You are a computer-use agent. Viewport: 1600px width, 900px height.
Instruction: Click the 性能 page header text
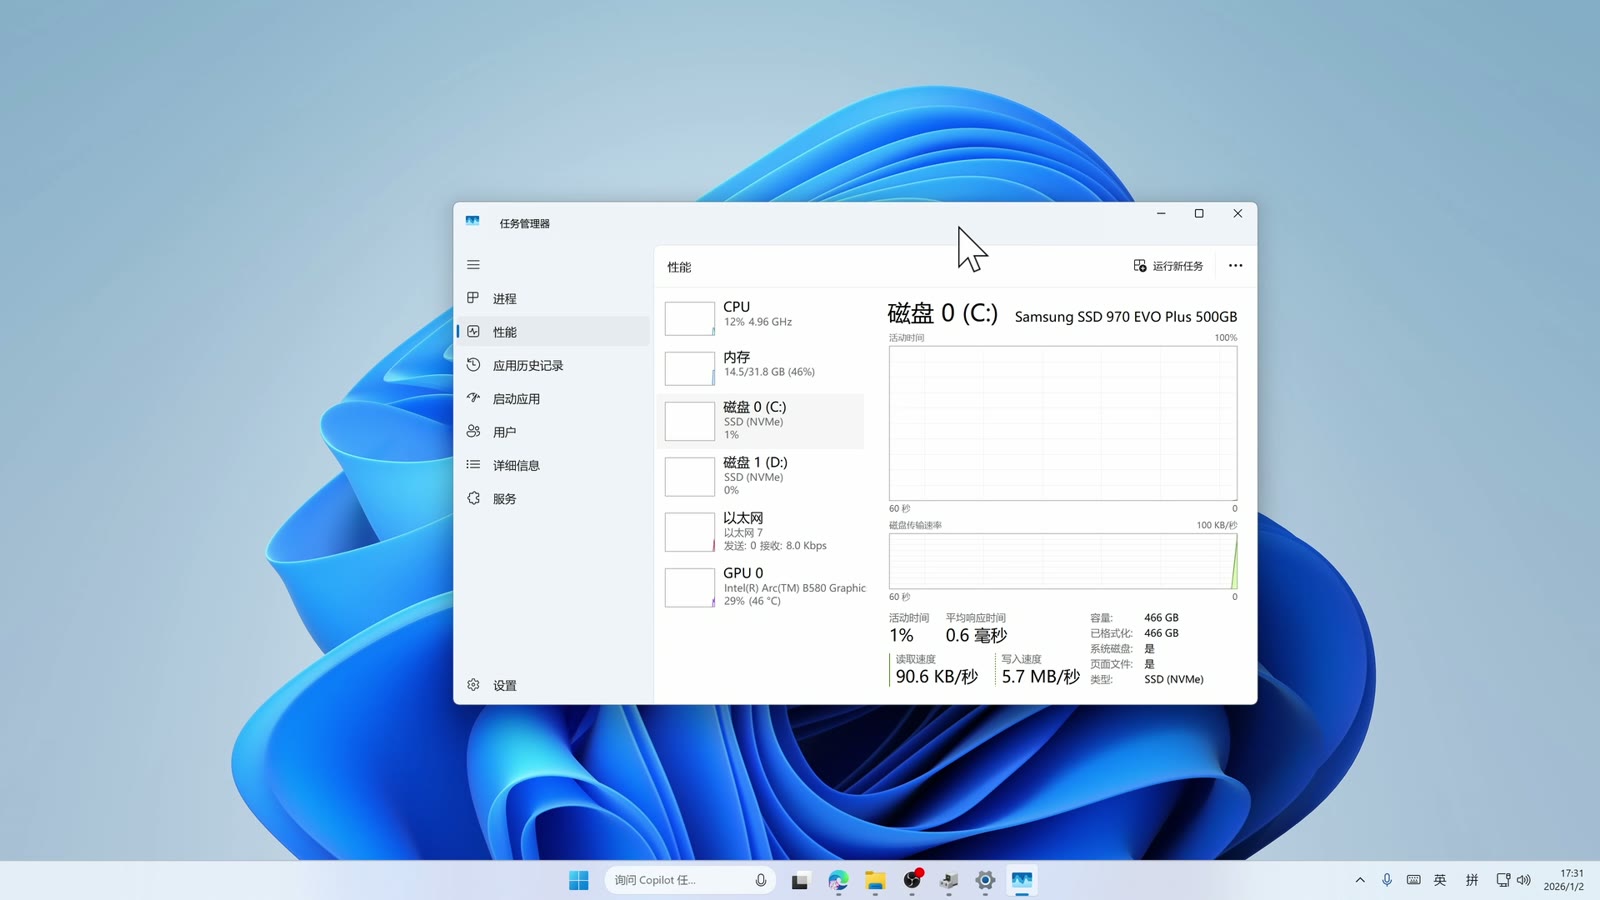[679, 267]
